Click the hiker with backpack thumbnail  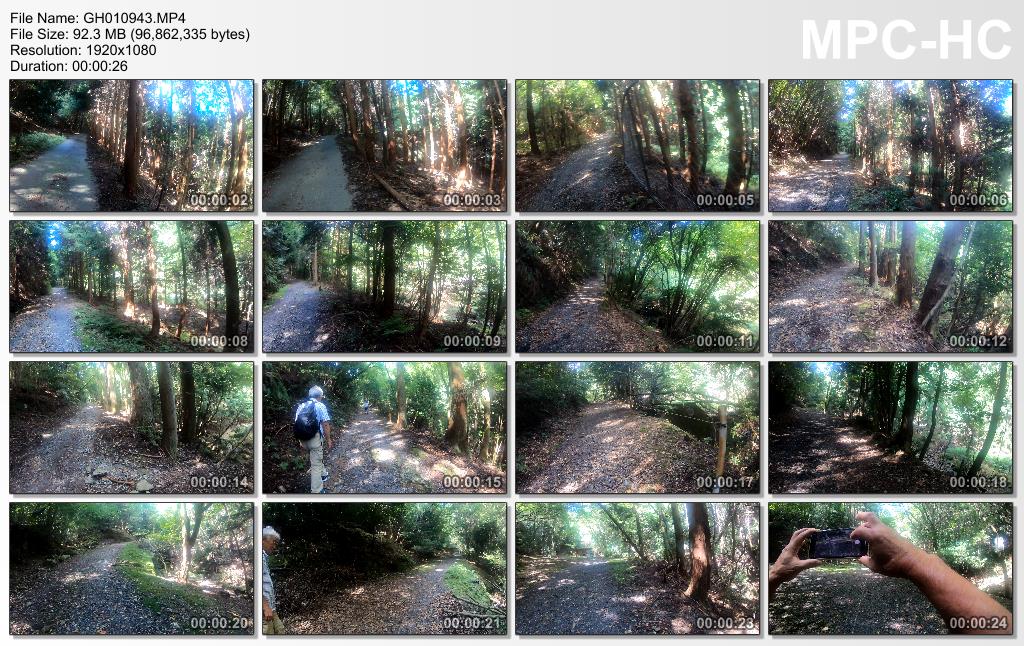(384, 428)
